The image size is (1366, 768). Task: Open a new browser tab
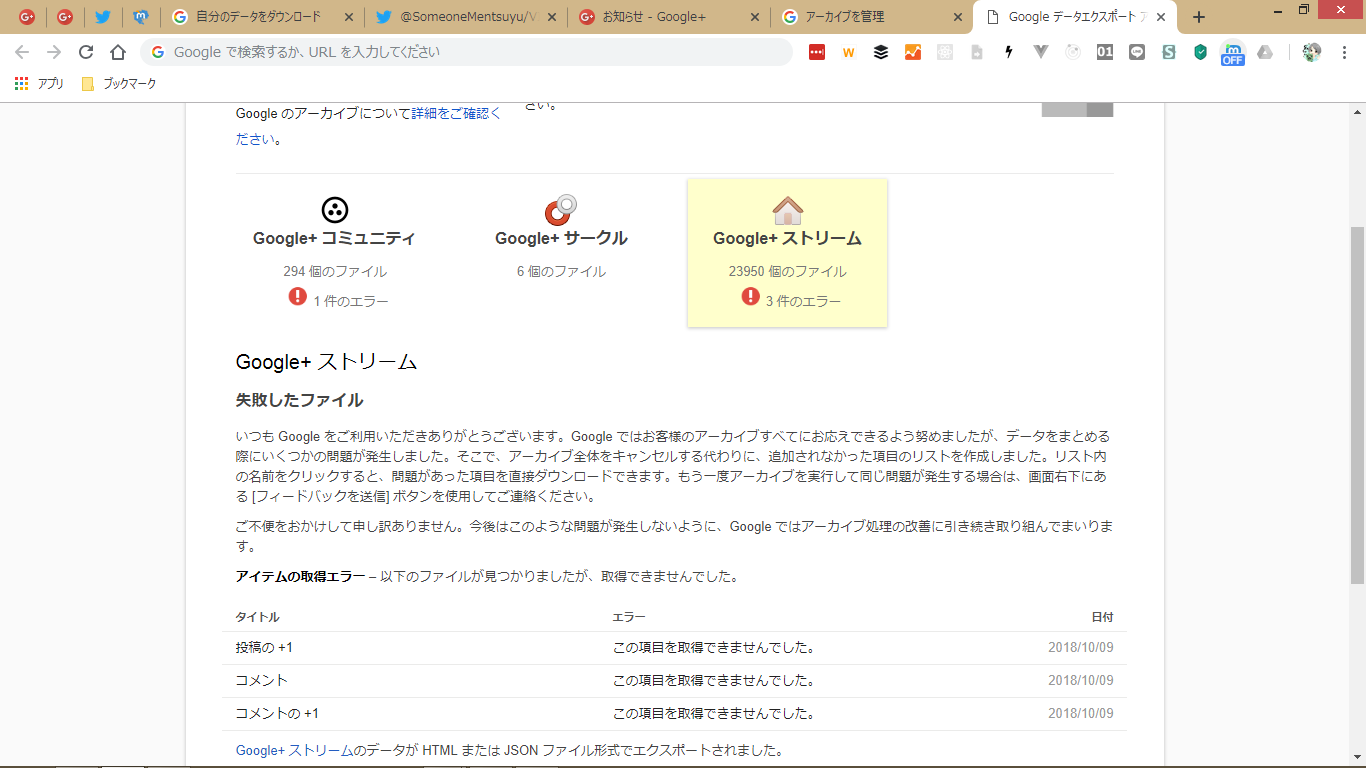1199,17
